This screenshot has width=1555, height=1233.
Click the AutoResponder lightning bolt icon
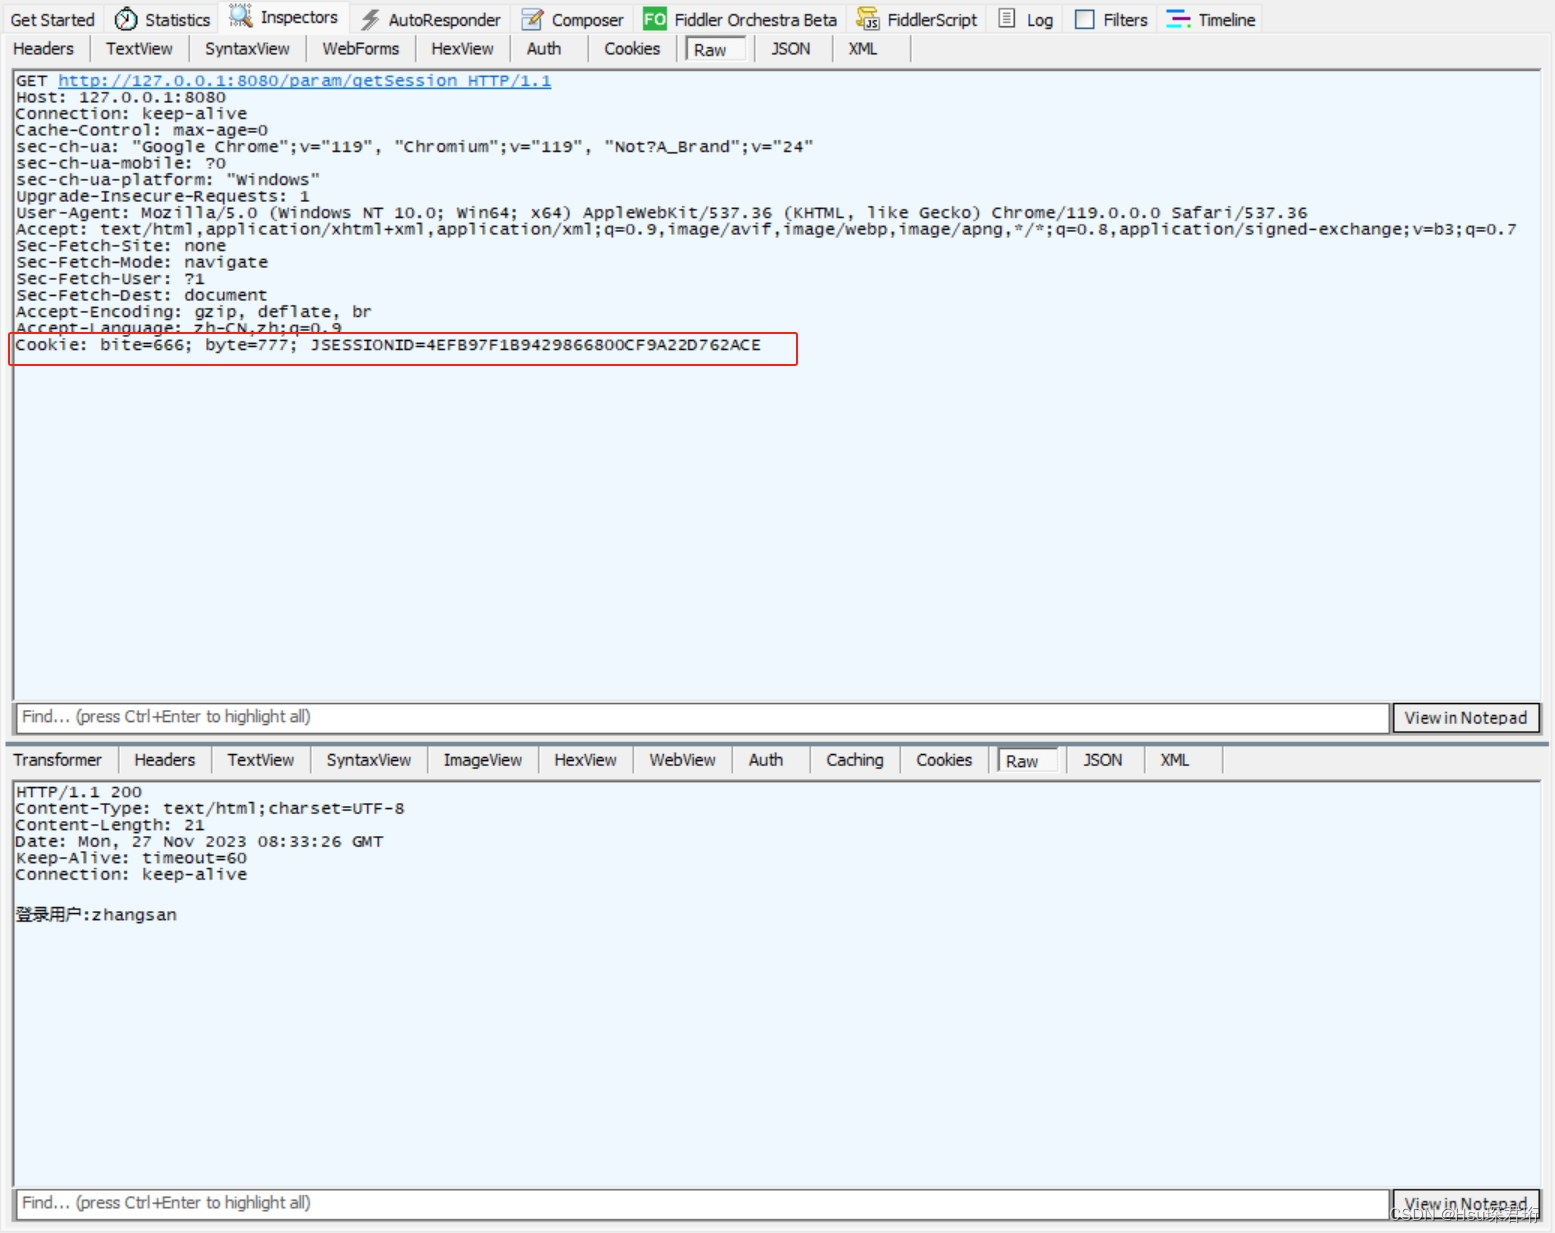[x=370, y=19]
